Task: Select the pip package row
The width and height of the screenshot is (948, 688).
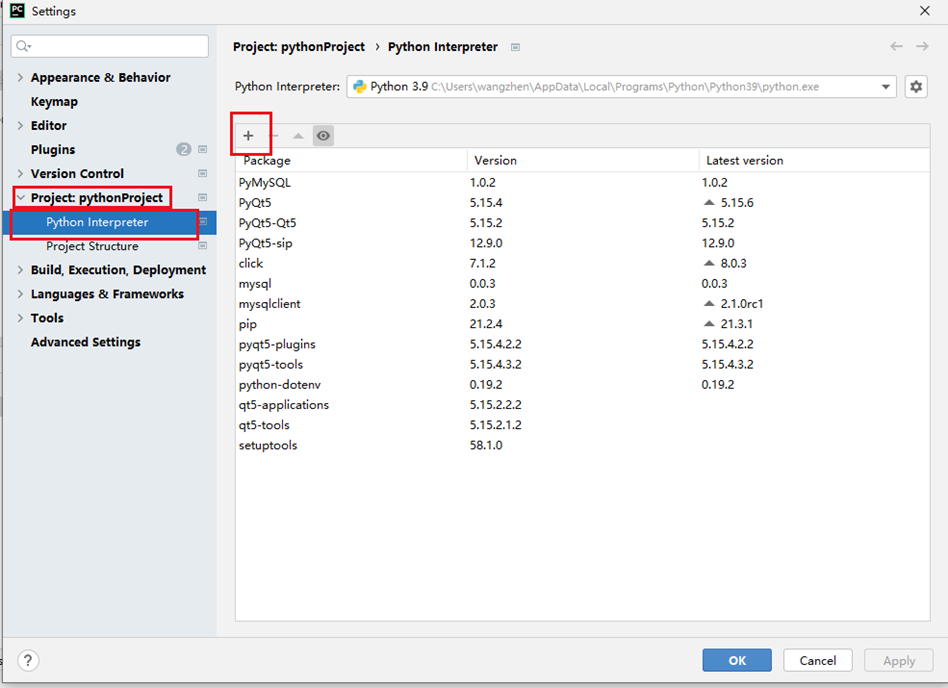Action: [x=582, y=324]
